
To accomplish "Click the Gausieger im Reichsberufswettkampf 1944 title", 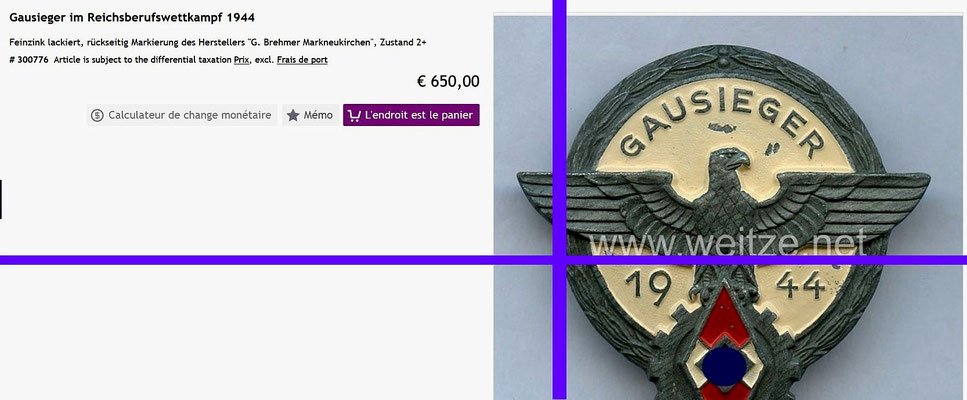I will (132, 17).
